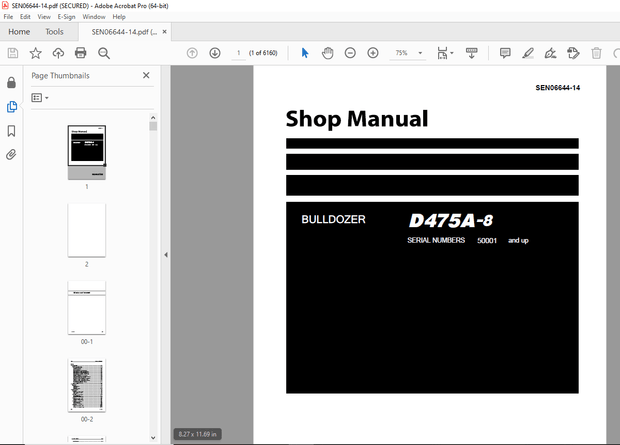Open the zoom level dropdown arrow

(420, 53)
